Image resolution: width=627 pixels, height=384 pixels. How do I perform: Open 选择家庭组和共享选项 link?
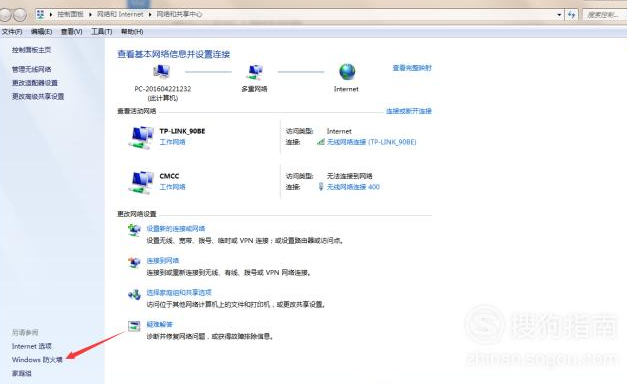pyautogui.click(x=179, y=292)
